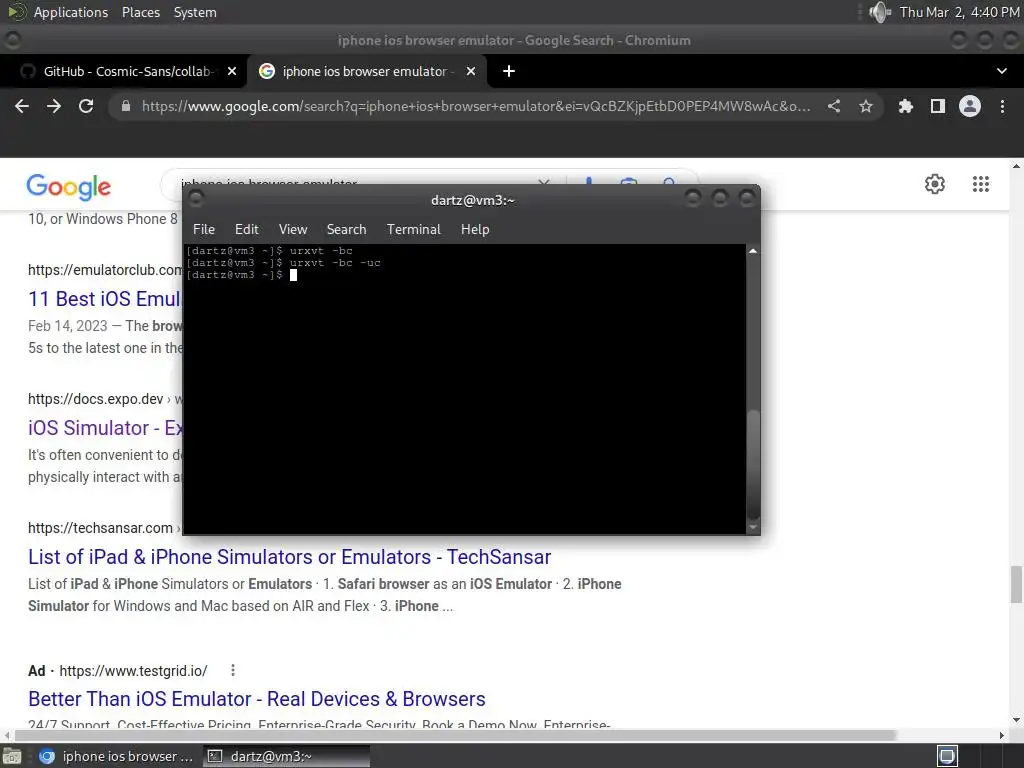Image resolution: width=1024 pixels, height=768 pixels.
Task: Click volume speaker icon in top panel
Action: click(880, 12)
